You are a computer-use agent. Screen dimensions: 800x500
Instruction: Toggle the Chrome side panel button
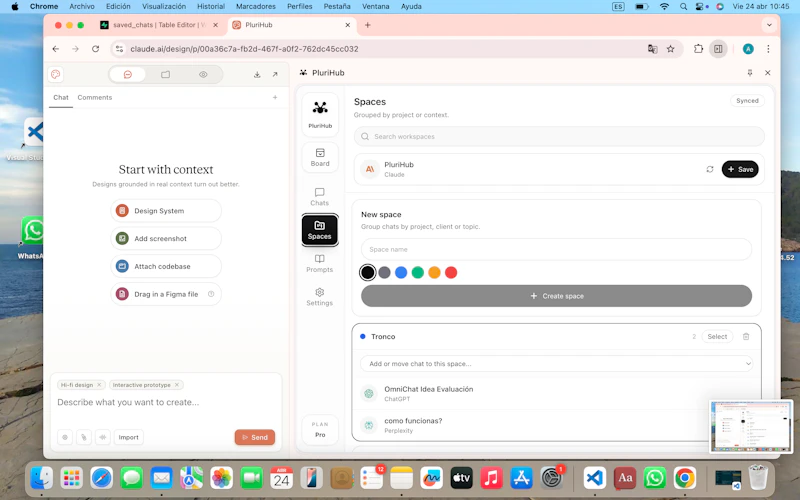718,49
